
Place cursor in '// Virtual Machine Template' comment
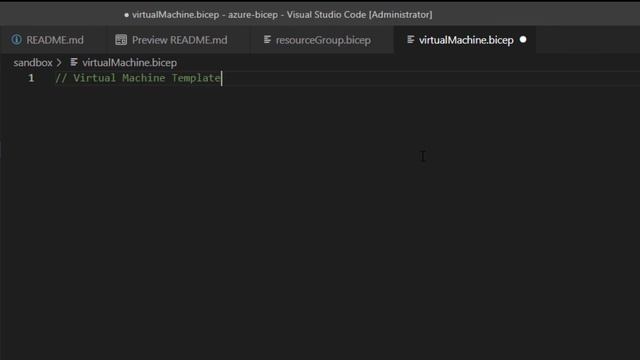tap(138, 78)
